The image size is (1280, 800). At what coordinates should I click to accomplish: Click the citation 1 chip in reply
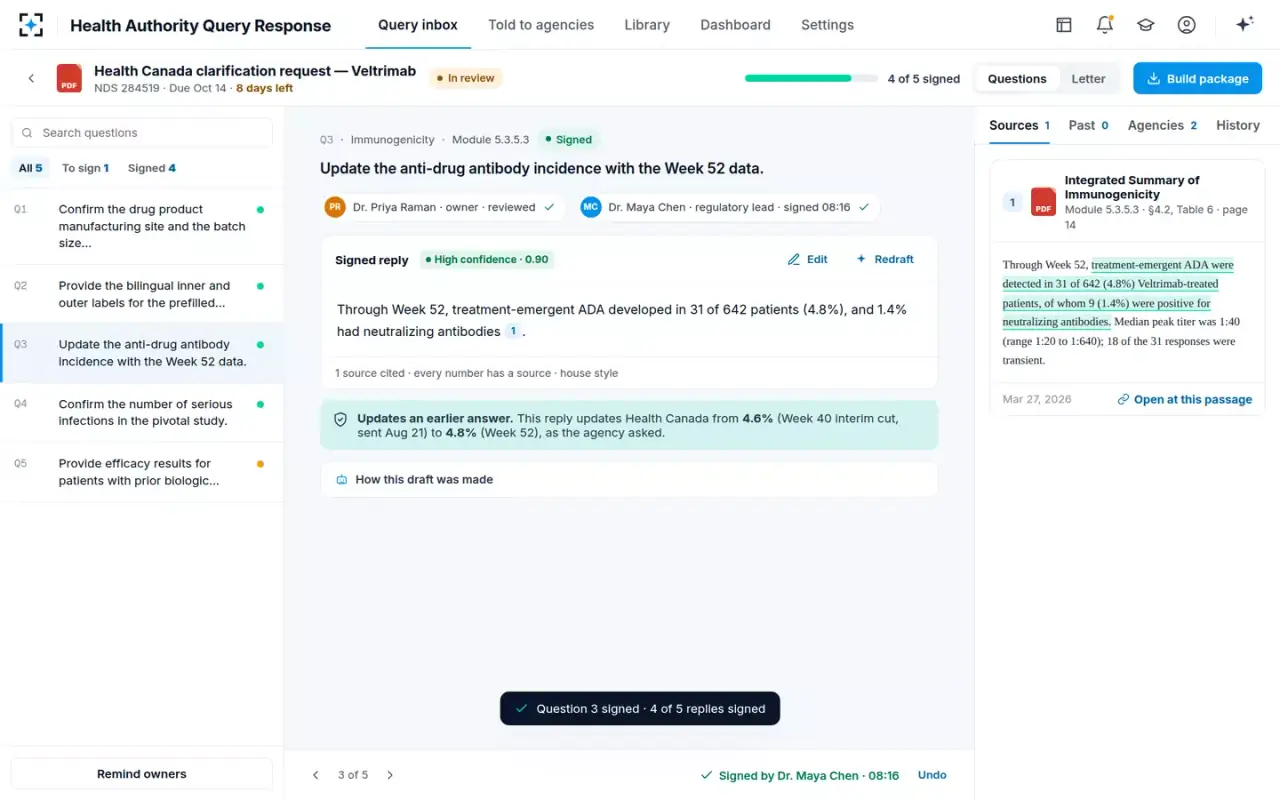pos(513,332)
